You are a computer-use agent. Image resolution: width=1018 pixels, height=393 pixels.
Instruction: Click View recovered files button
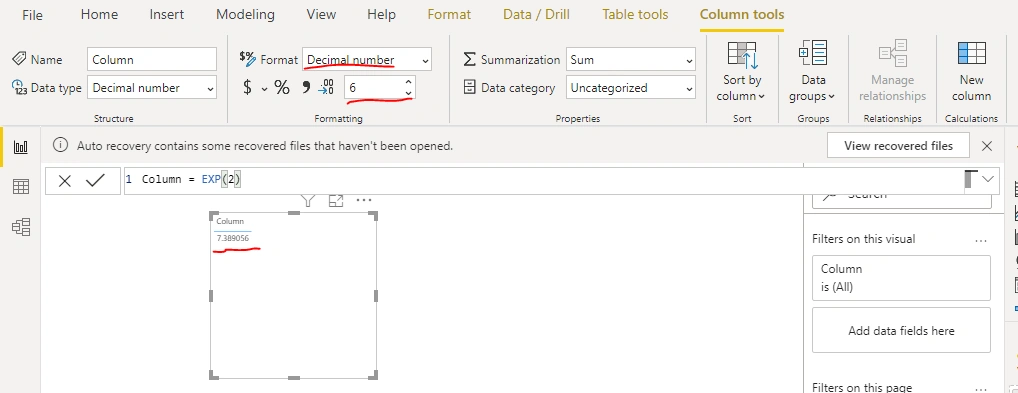[x=898, y=146]
